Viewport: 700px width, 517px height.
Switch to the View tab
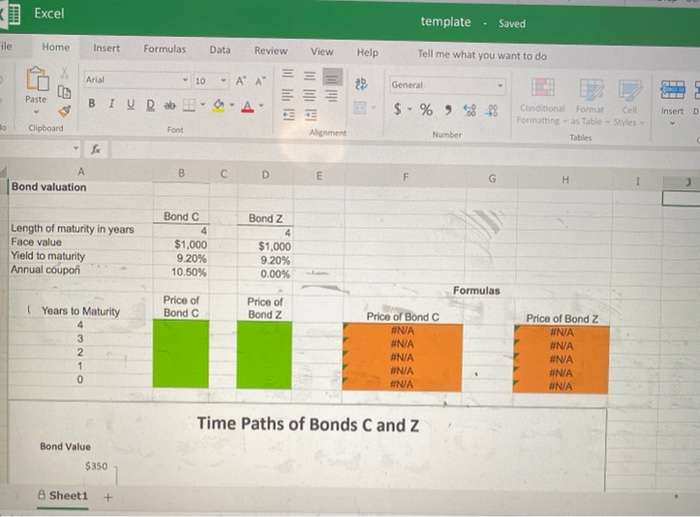[322, 52]
